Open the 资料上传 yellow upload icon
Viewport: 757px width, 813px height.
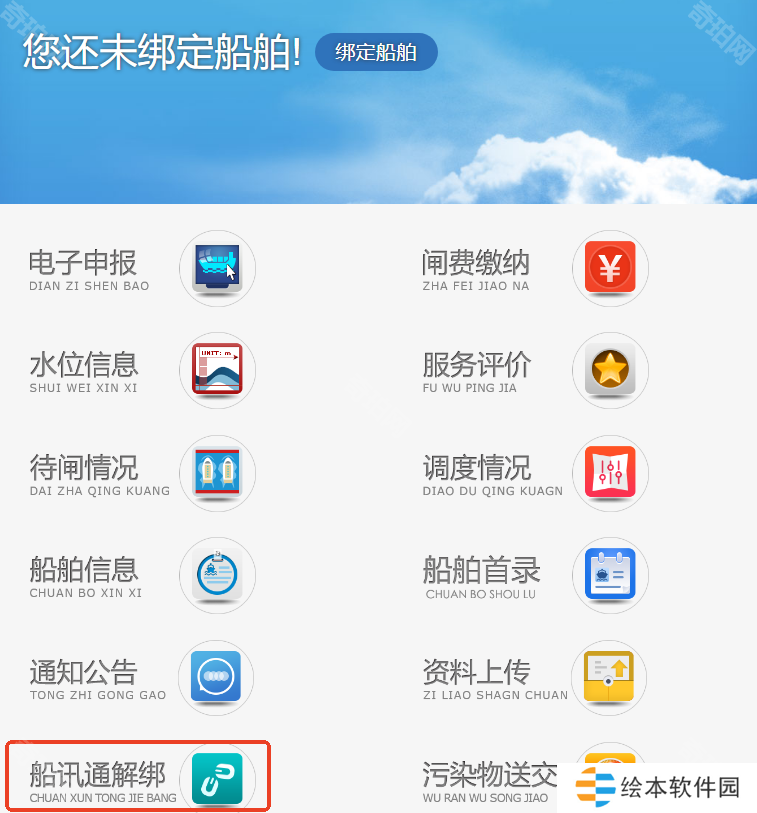coord(609,678)
